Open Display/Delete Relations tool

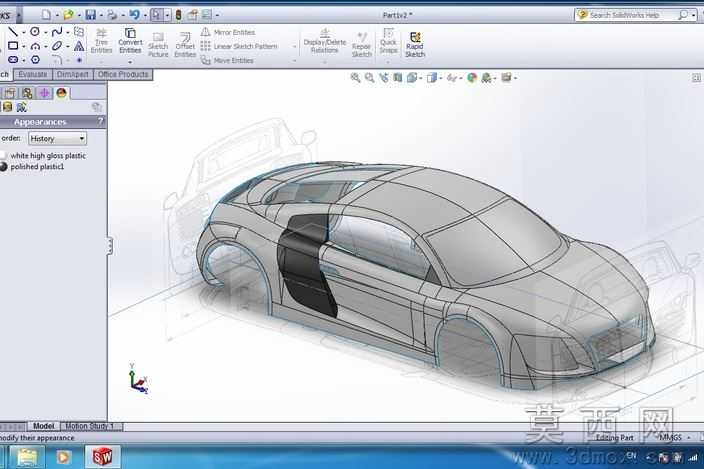point(325,40)
